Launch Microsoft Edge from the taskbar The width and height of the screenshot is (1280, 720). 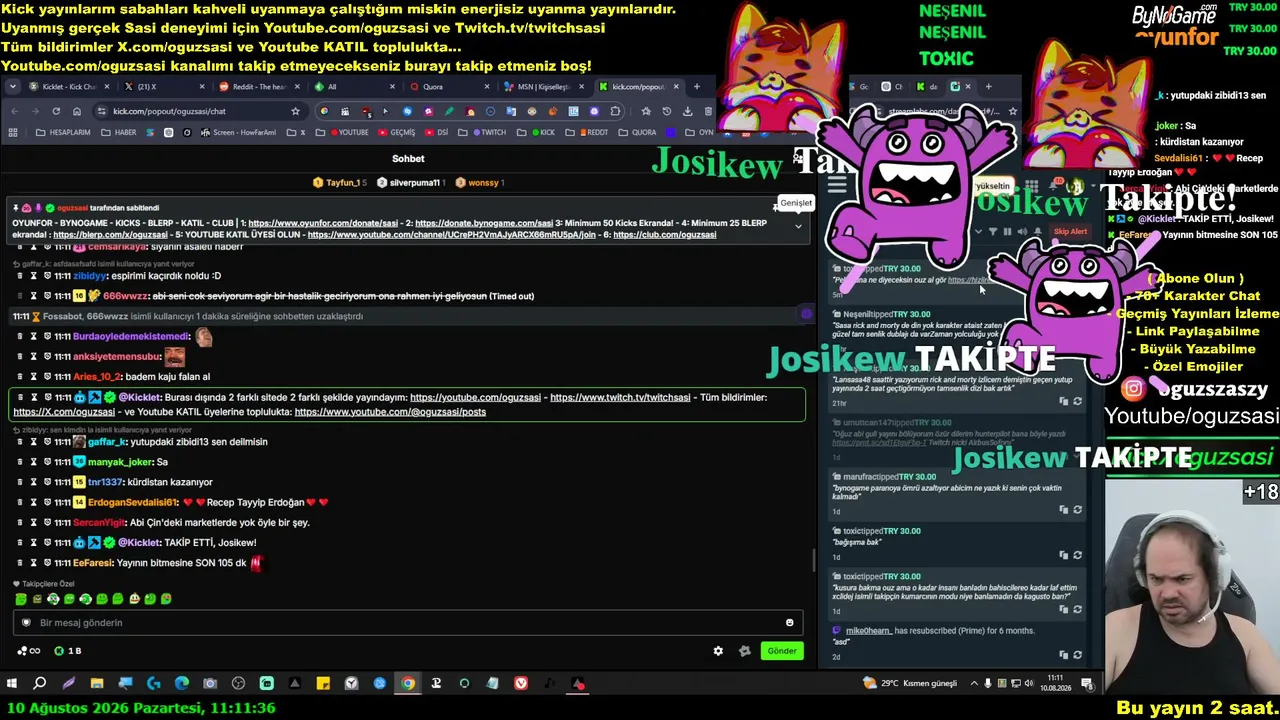tap(182, 684)
